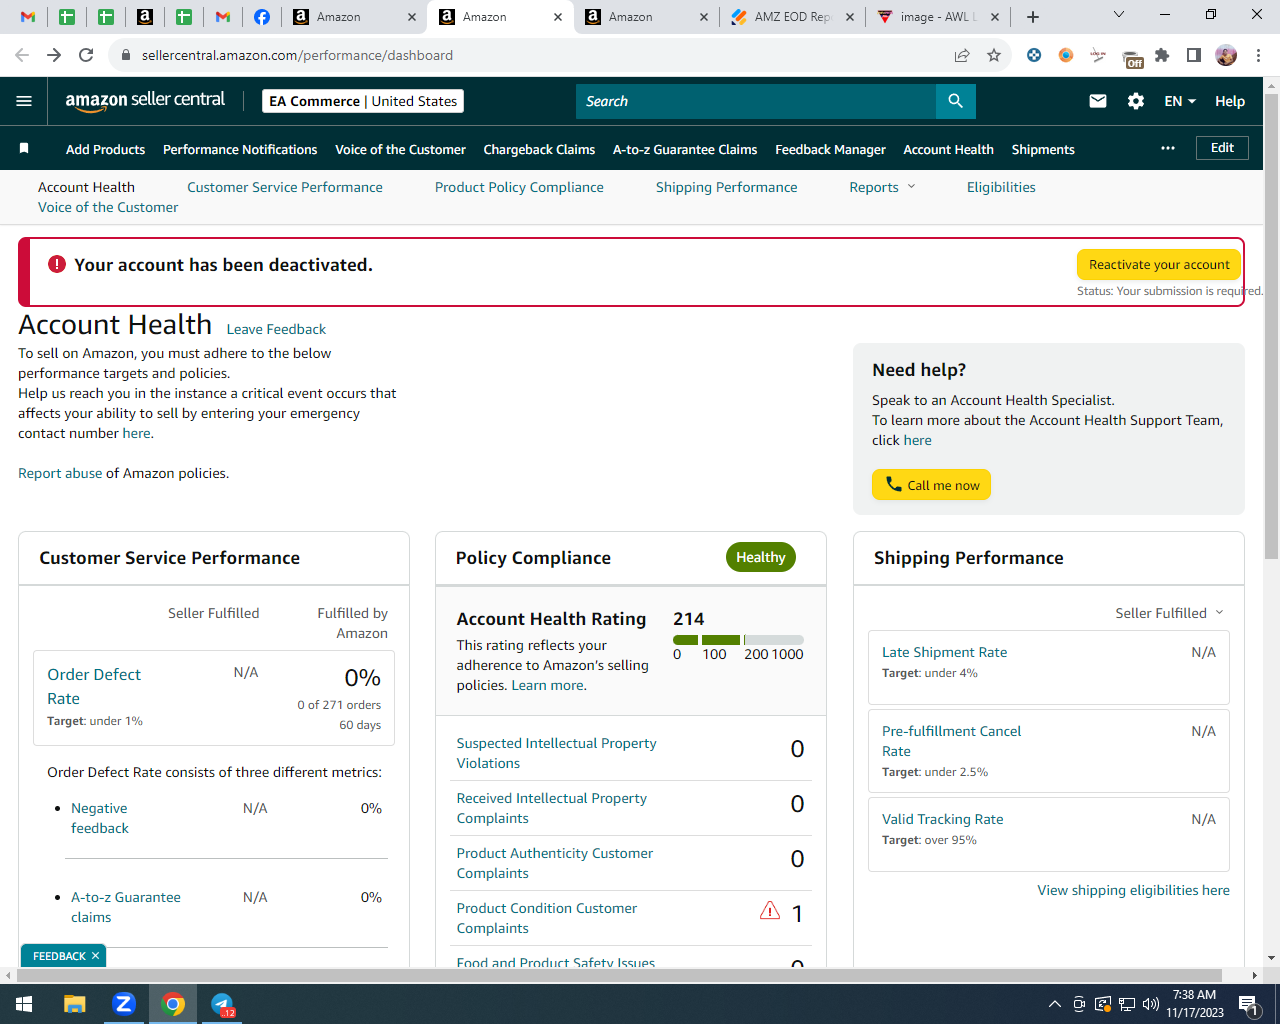
Task: Open the tab search chevron in title bar
Action: (1119, 15)
